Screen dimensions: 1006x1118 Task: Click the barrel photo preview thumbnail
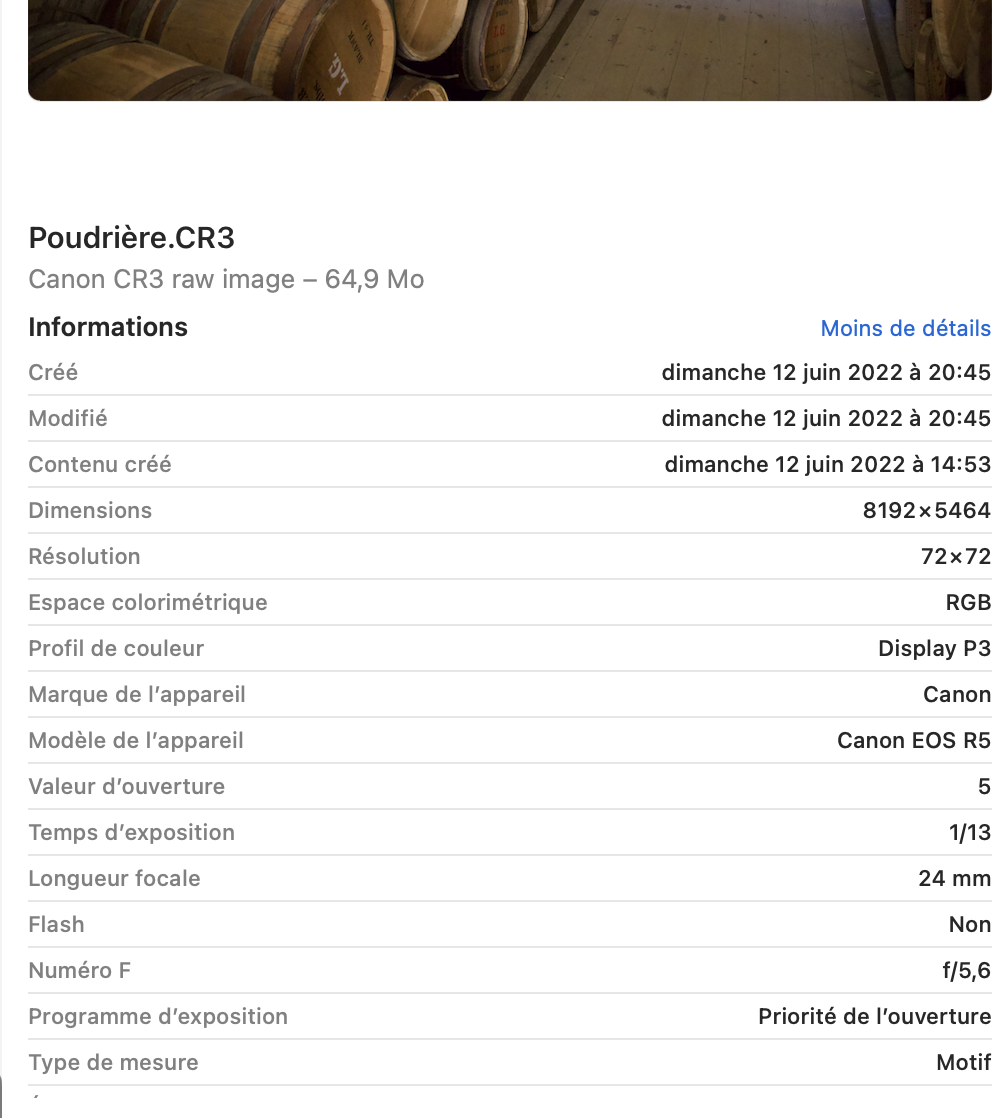pos(509,49)
